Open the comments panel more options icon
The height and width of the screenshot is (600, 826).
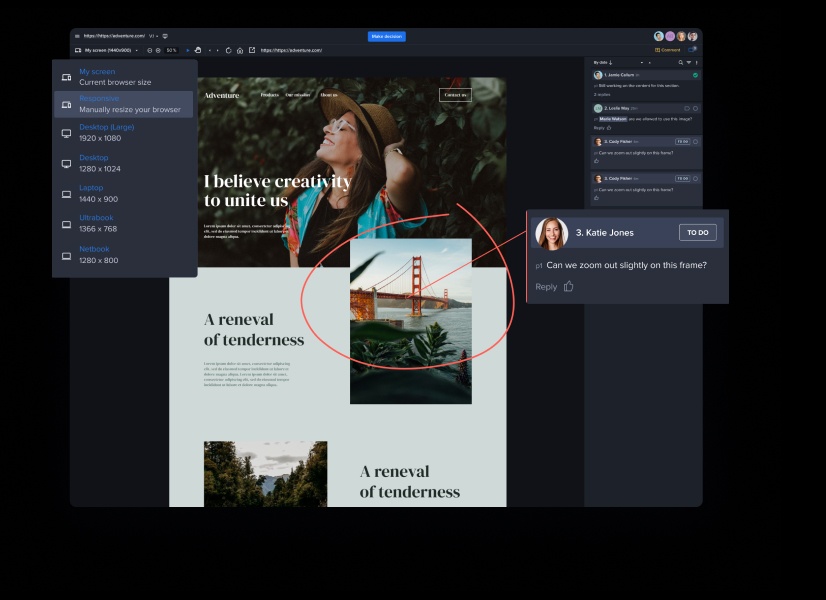pos(696,63)
